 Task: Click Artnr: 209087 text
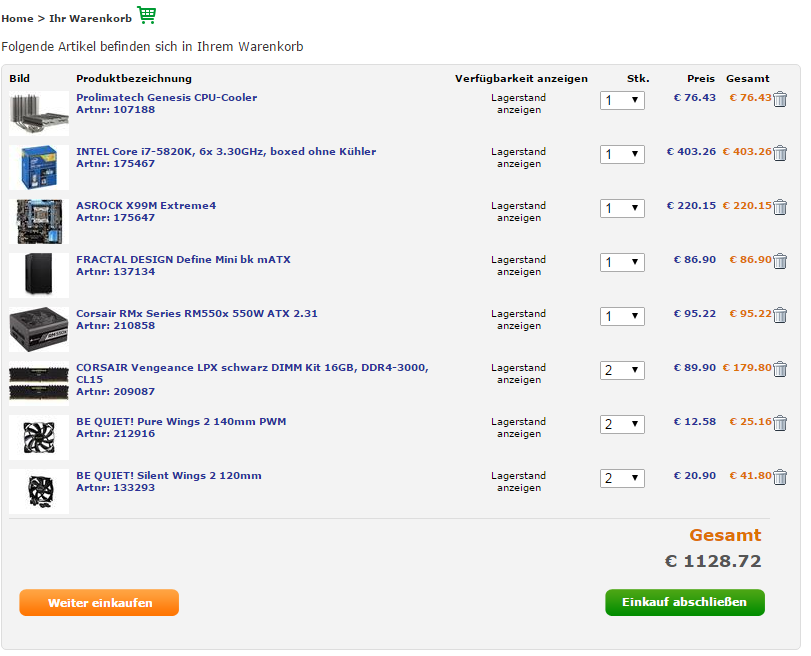pyautogui.click(x=115, y=392)
